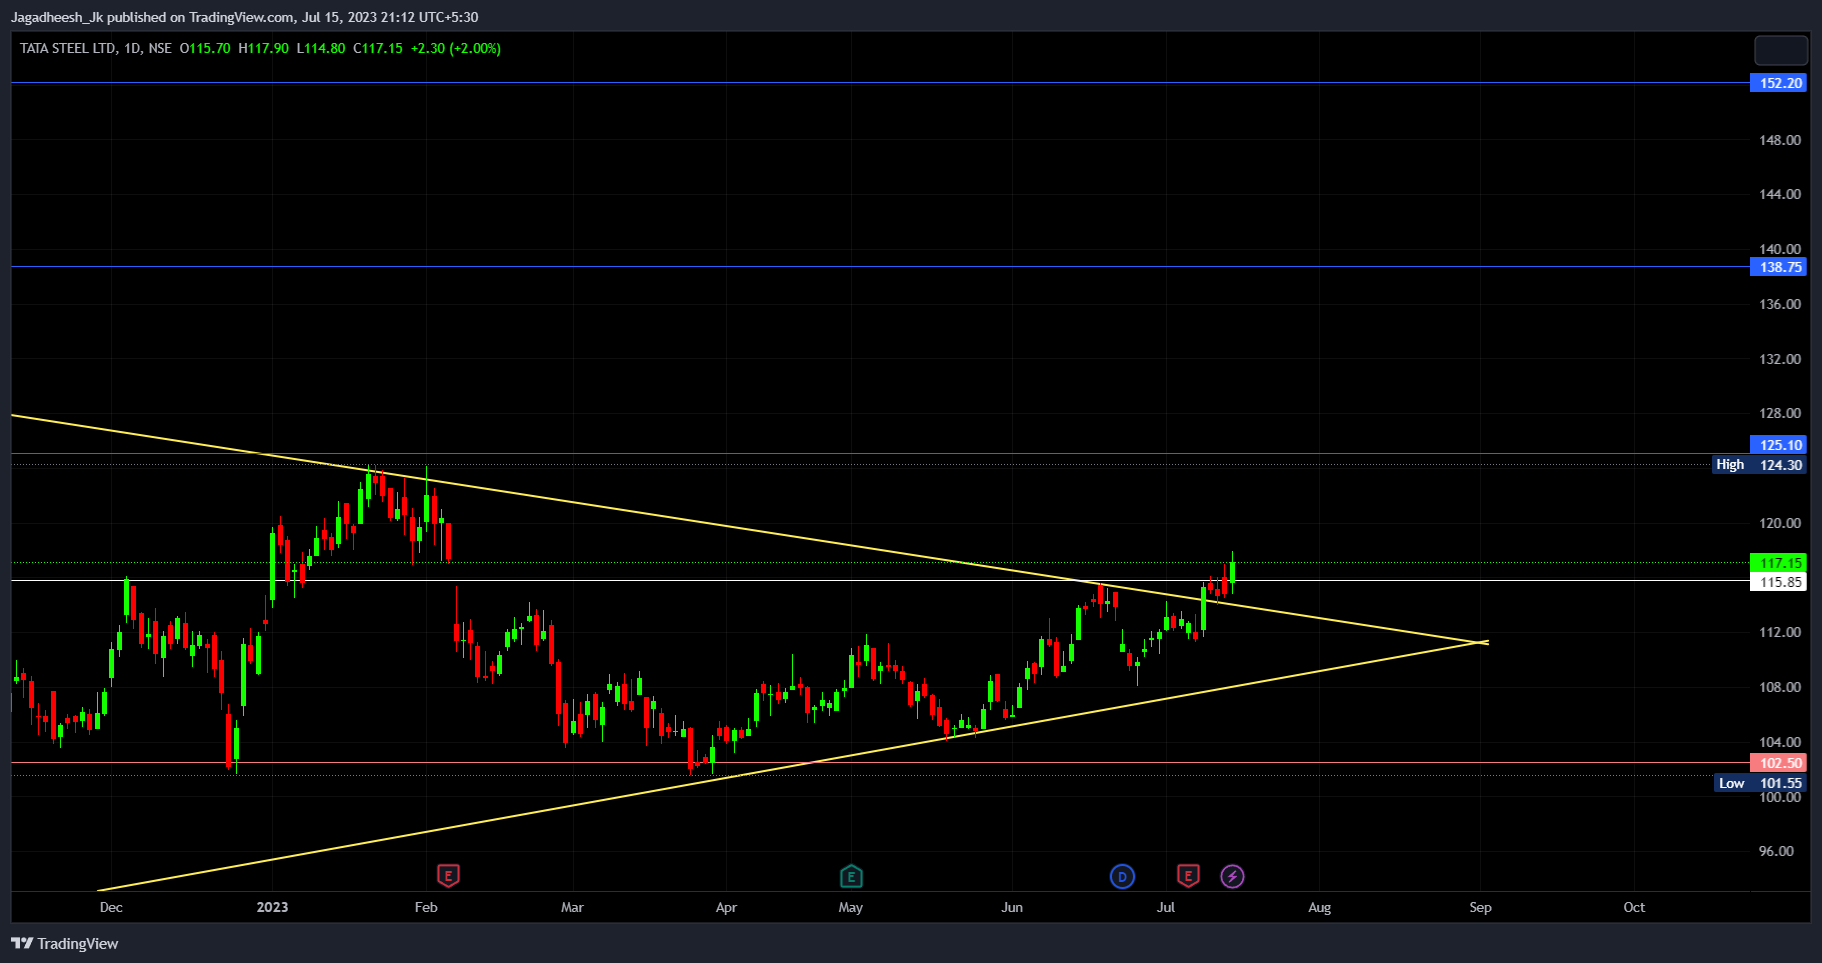Click the TradingView logo at bottom left
Viewport: 1822px width, 963px height.
(65, 943)
